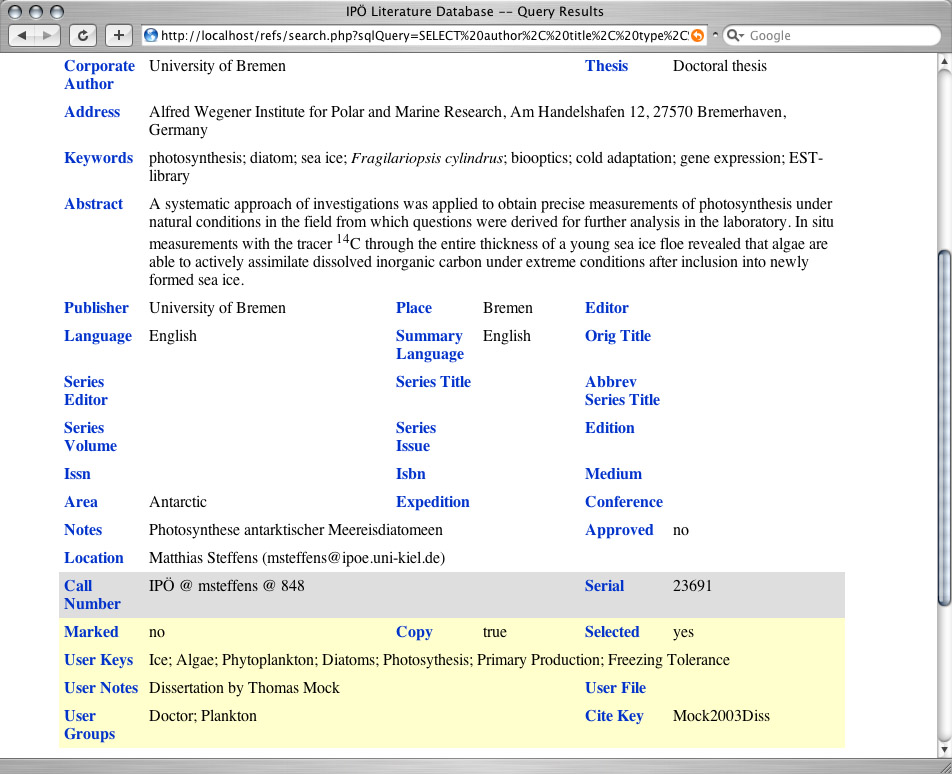Click the Expedition link
This screenshot has width=952, height=774.
click(x=432, y=503)
